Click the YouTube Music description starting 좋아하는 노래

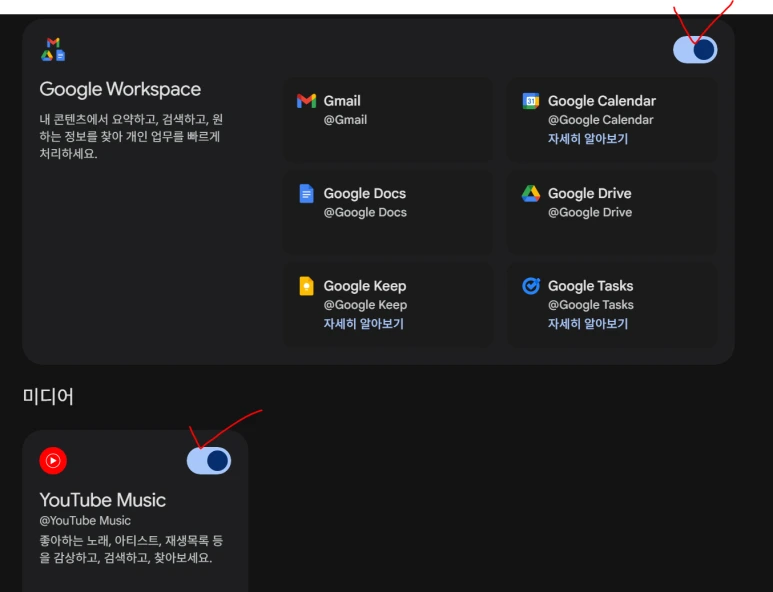[131, 549]
